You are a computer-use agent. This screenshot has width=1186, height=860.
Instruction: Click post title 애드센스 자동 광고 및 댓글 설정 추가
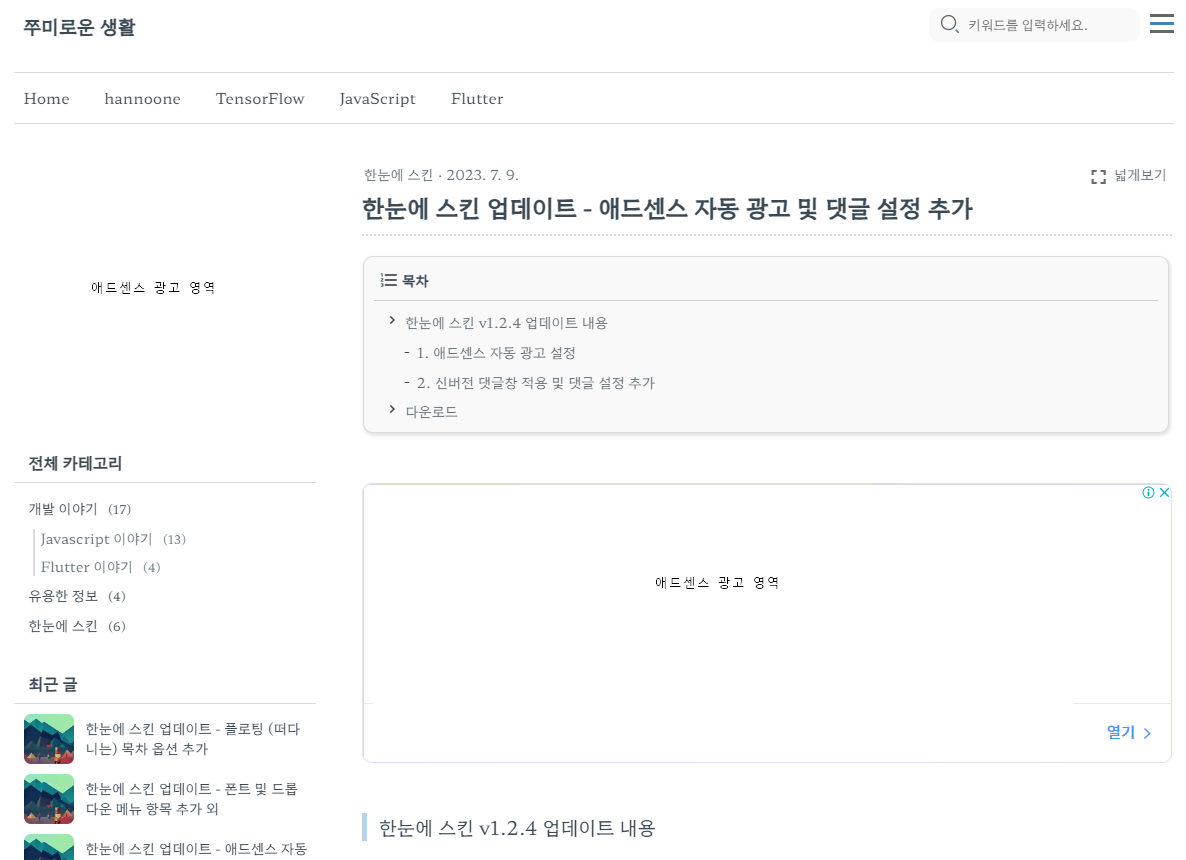point(667,208)
